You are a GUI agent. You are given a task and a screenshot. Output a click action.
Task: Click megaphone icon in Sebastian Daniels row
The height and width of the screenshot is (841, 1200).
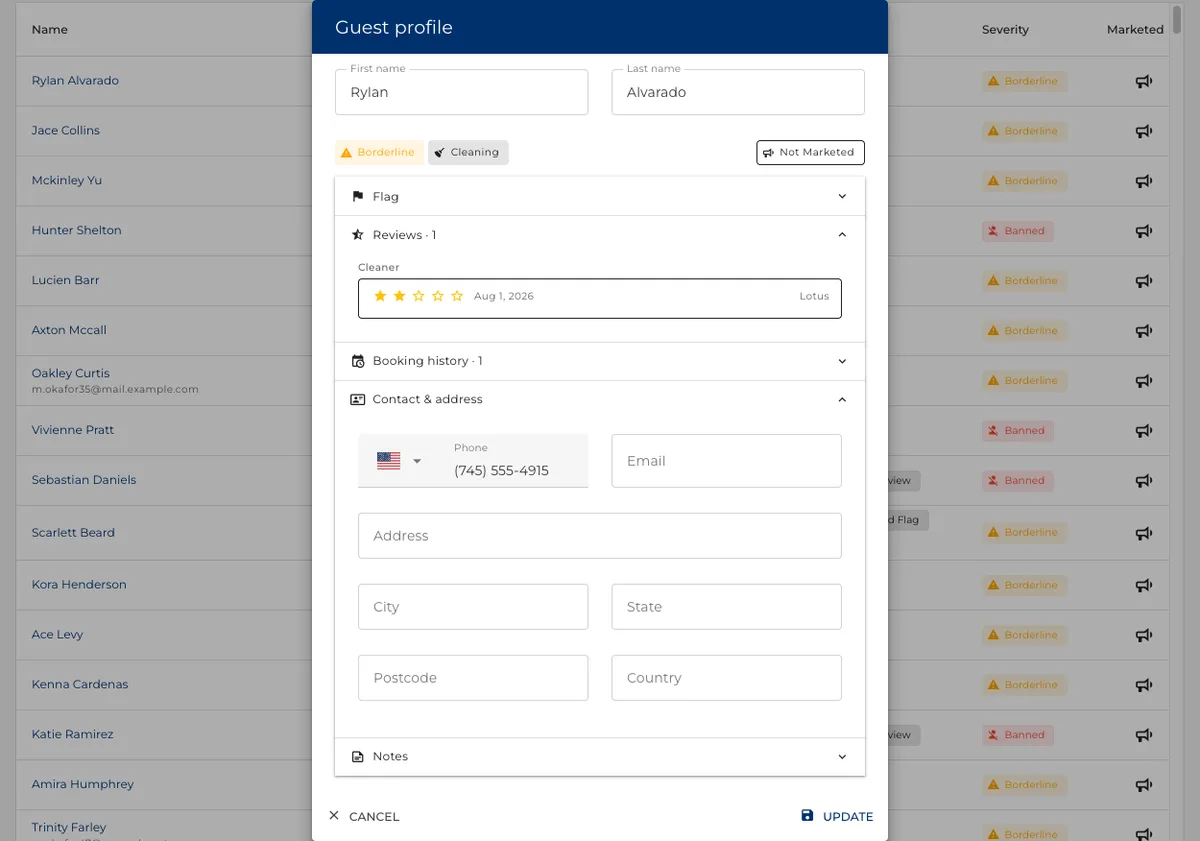point(1144,481)
